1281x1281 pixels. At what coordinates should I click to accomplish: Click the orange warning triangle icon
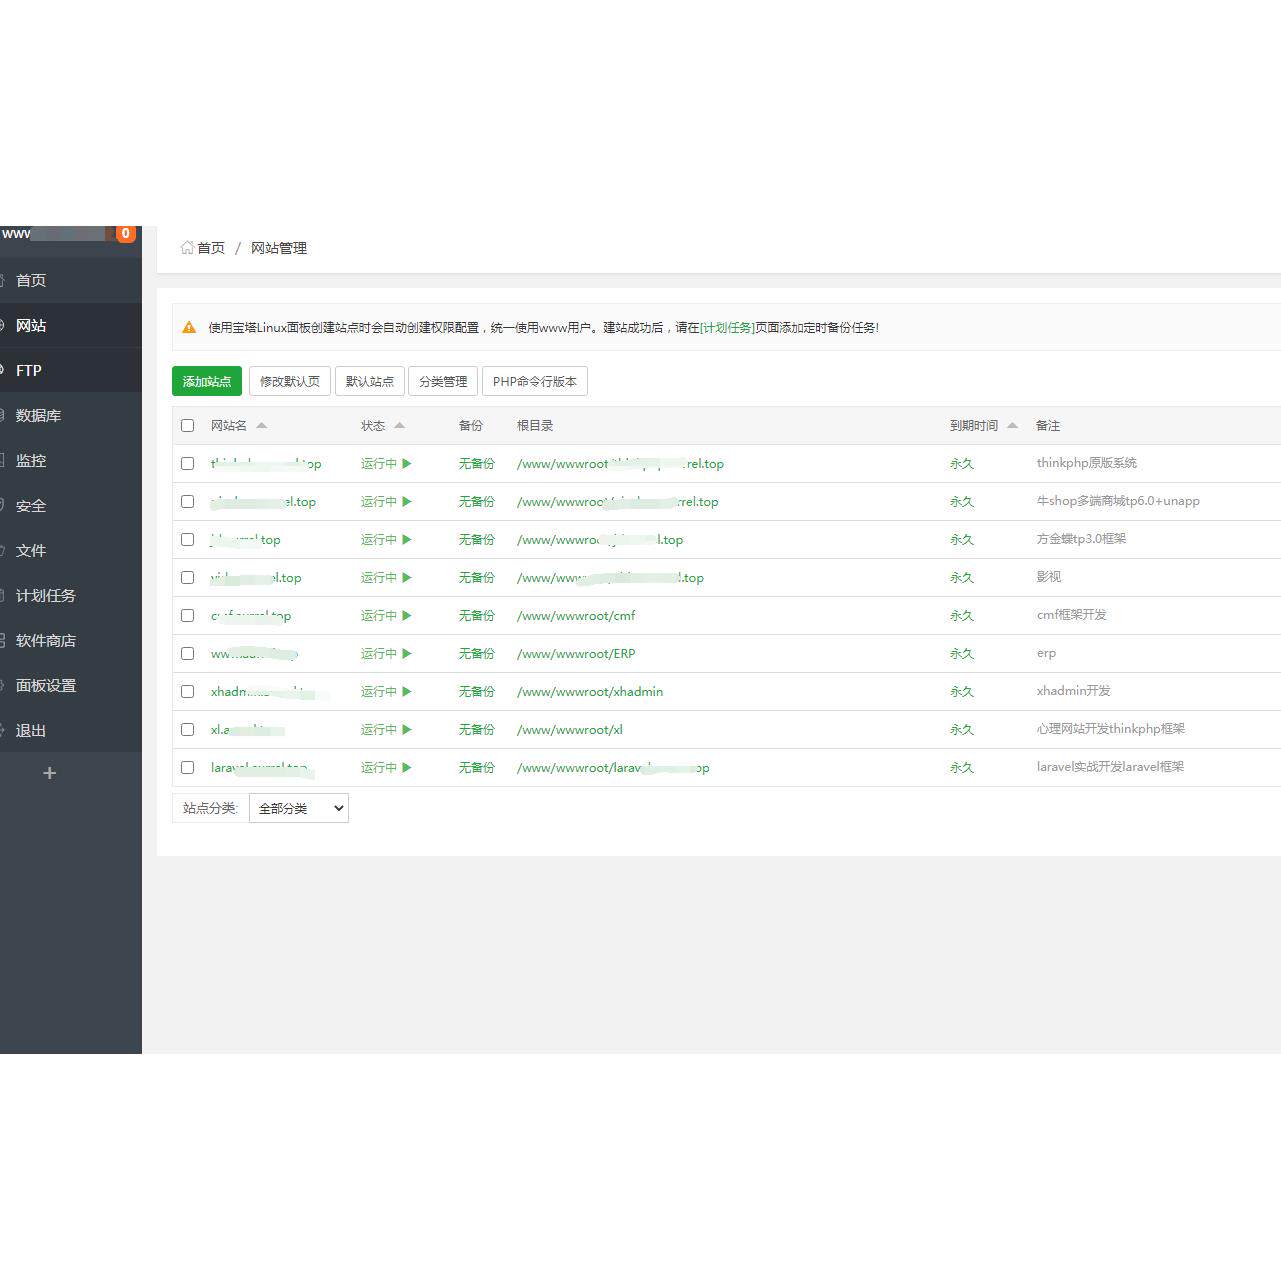click(x=189, y=327)
